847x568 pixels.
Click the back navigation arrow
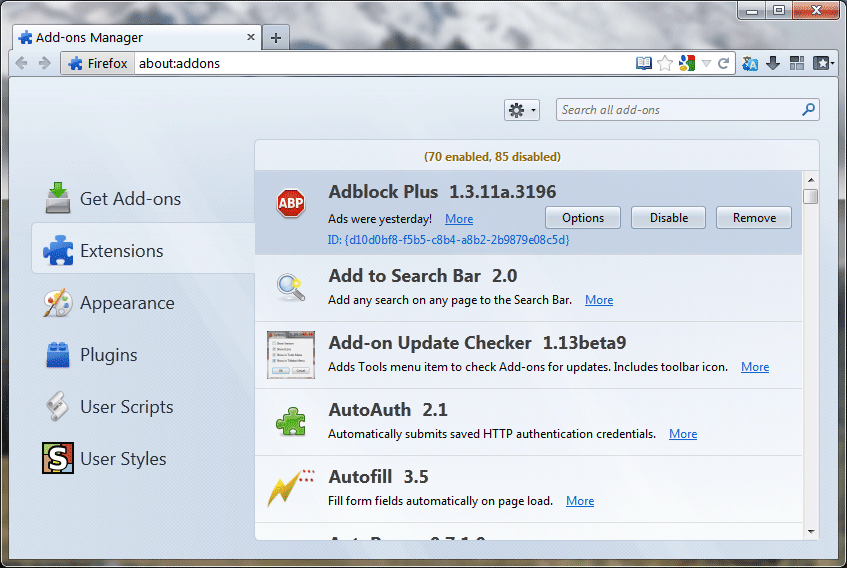pyautogui.click(x=22, y=63)
